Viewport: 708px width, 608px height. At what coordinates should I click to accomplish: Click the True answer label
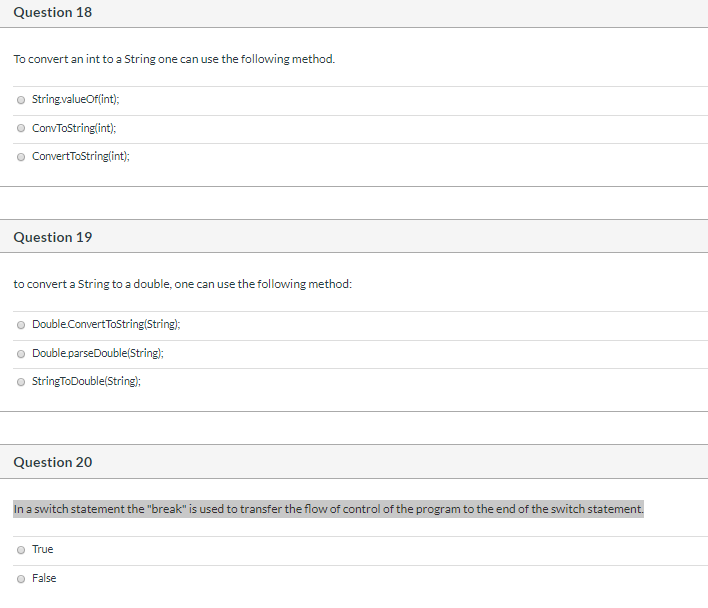point(42,549)
